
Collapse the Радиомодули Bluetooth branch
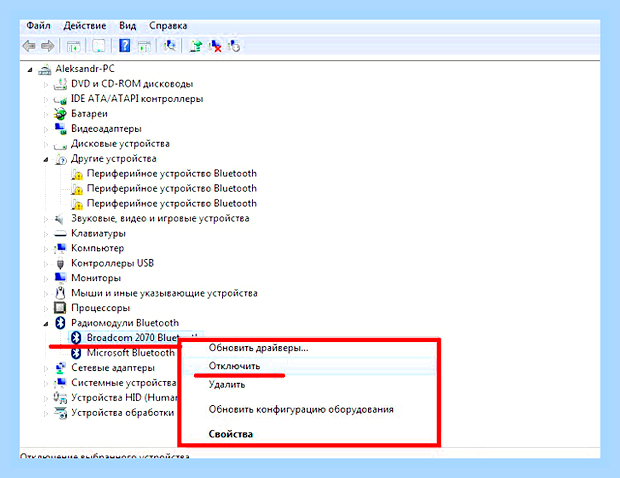(x=46, y=324)
